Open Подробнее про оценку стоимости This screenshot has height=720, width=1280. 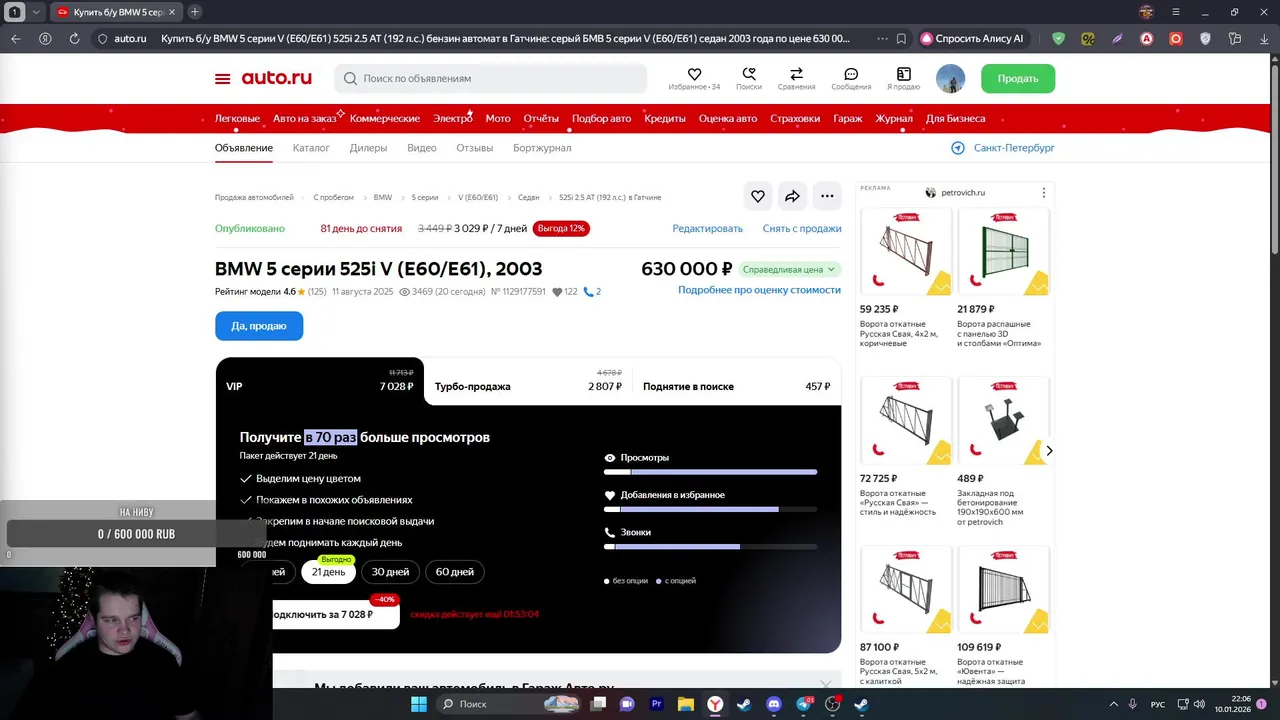pos(759,289)
